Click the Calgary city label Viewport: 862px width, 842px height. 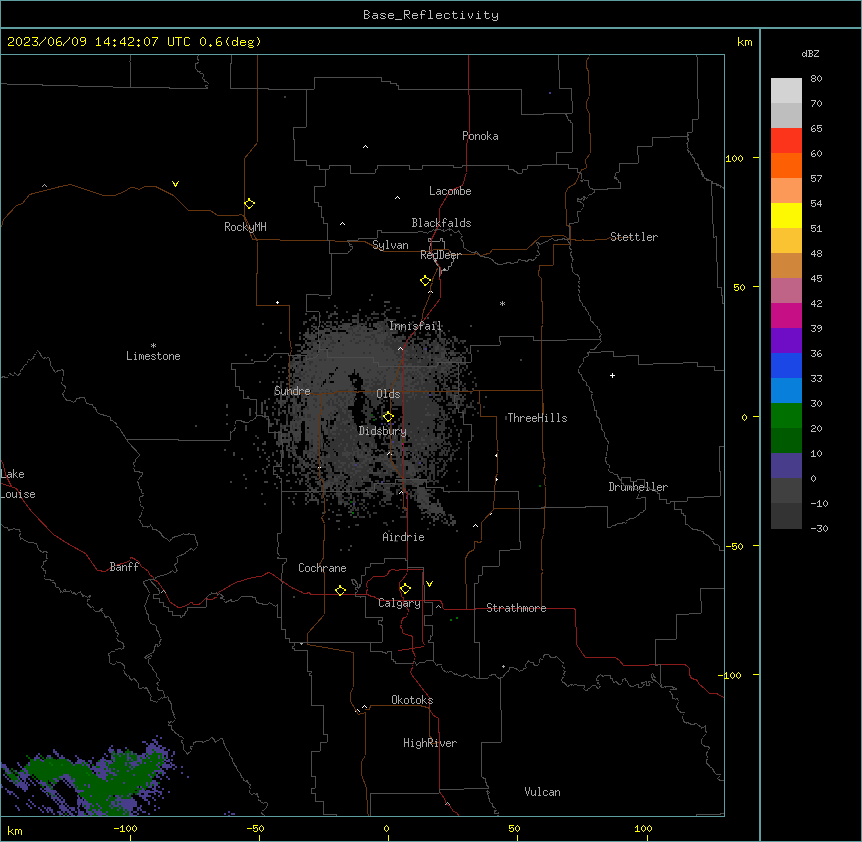pos(399,603)
